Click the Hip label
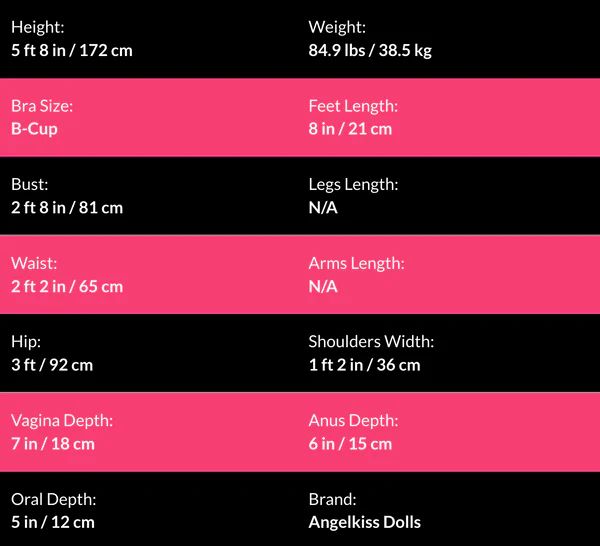The image size is (600, 546). [x=26, y=342]
